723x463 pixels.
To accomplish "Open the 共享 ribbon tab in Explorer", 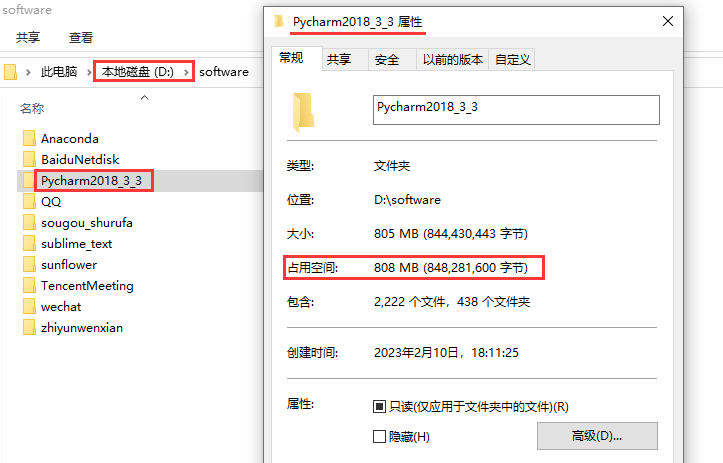I will (x=28, y=37).
